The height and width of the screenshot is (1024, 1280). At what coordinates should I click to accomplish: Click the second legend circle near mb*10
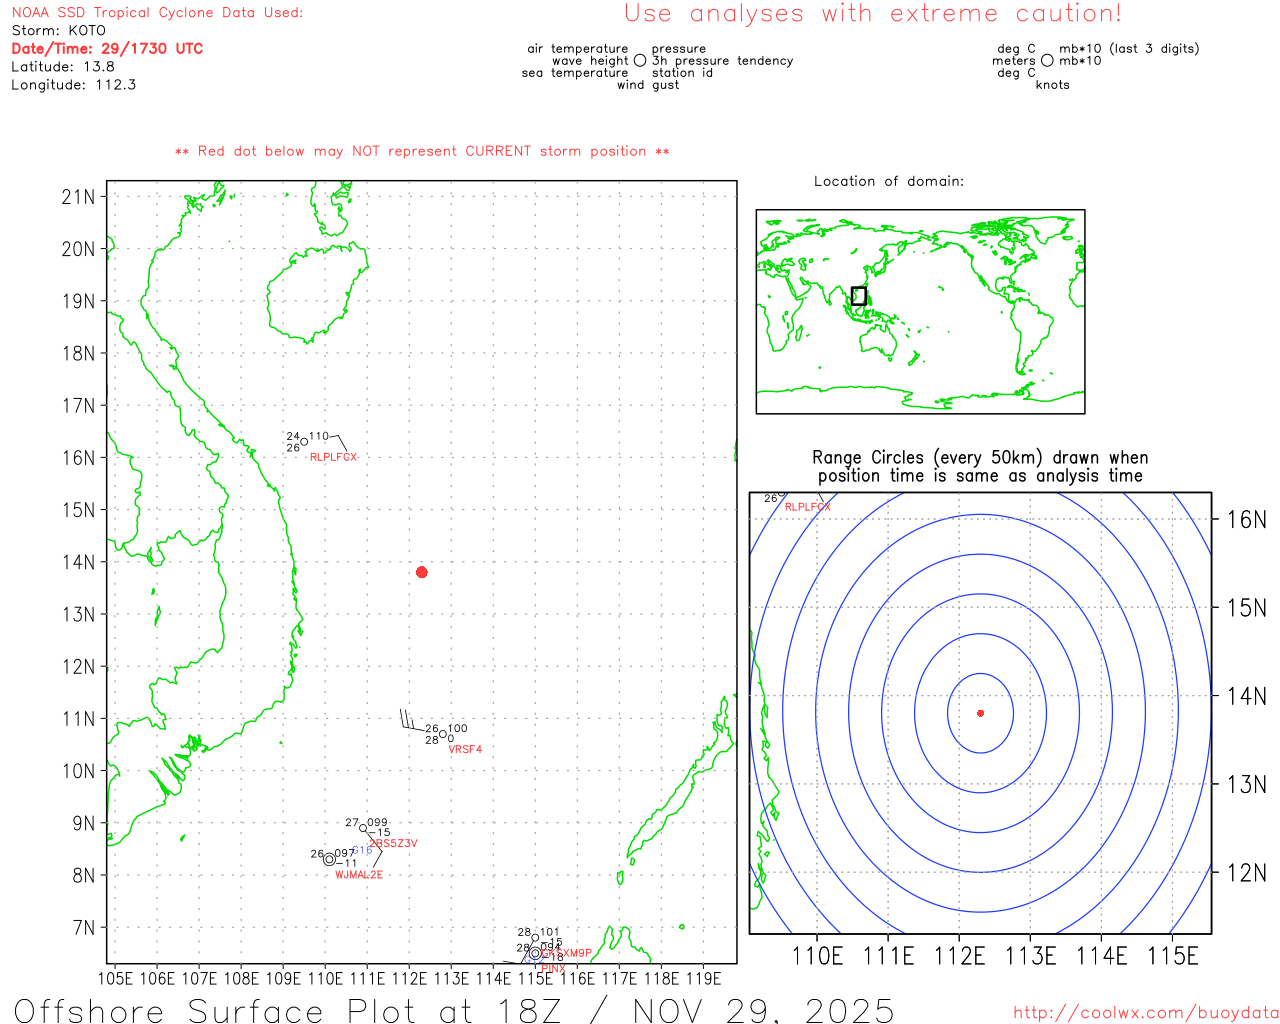tap(1047, 60)
